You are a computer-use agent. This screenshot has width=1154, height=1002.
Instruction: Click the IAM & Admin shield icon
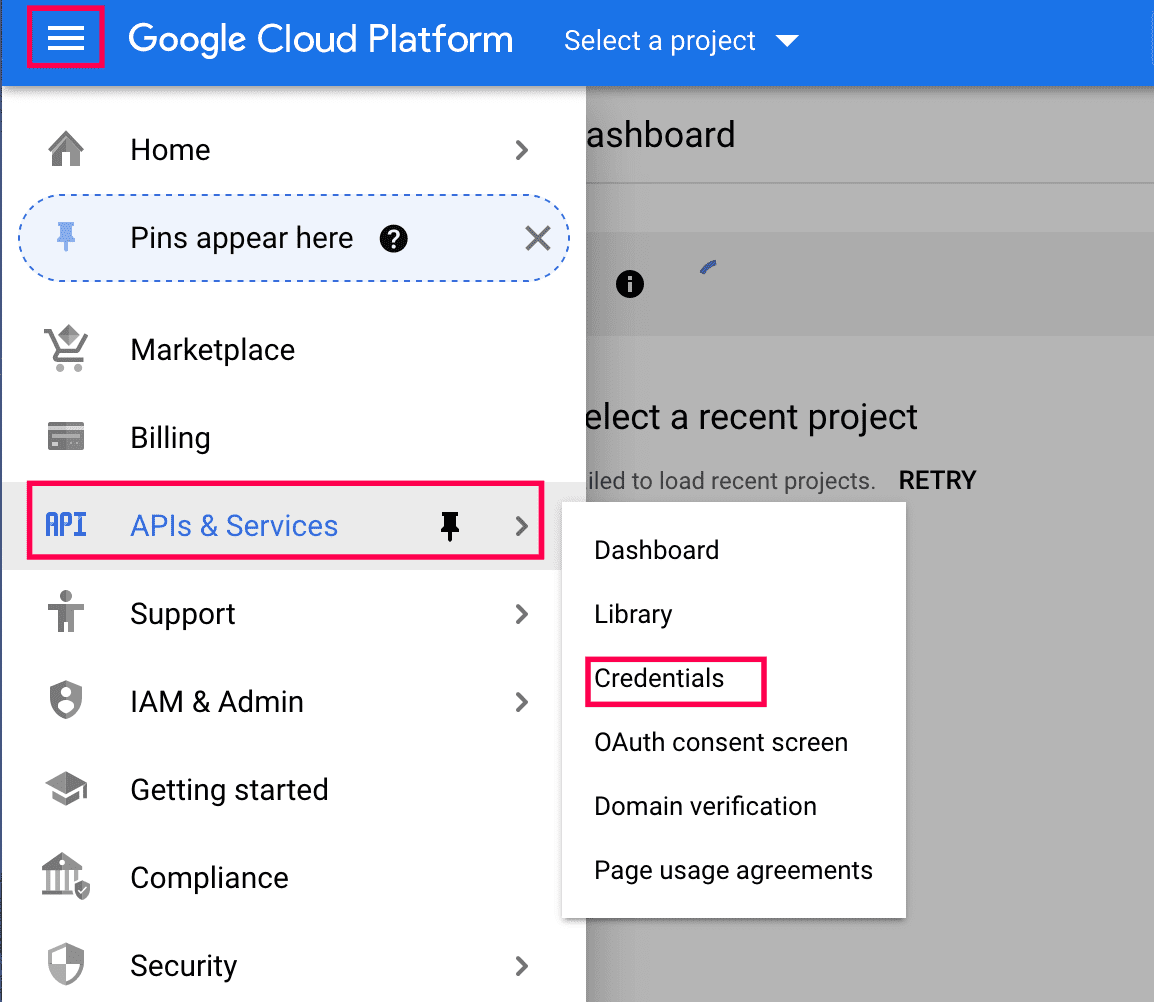[66, 701]
